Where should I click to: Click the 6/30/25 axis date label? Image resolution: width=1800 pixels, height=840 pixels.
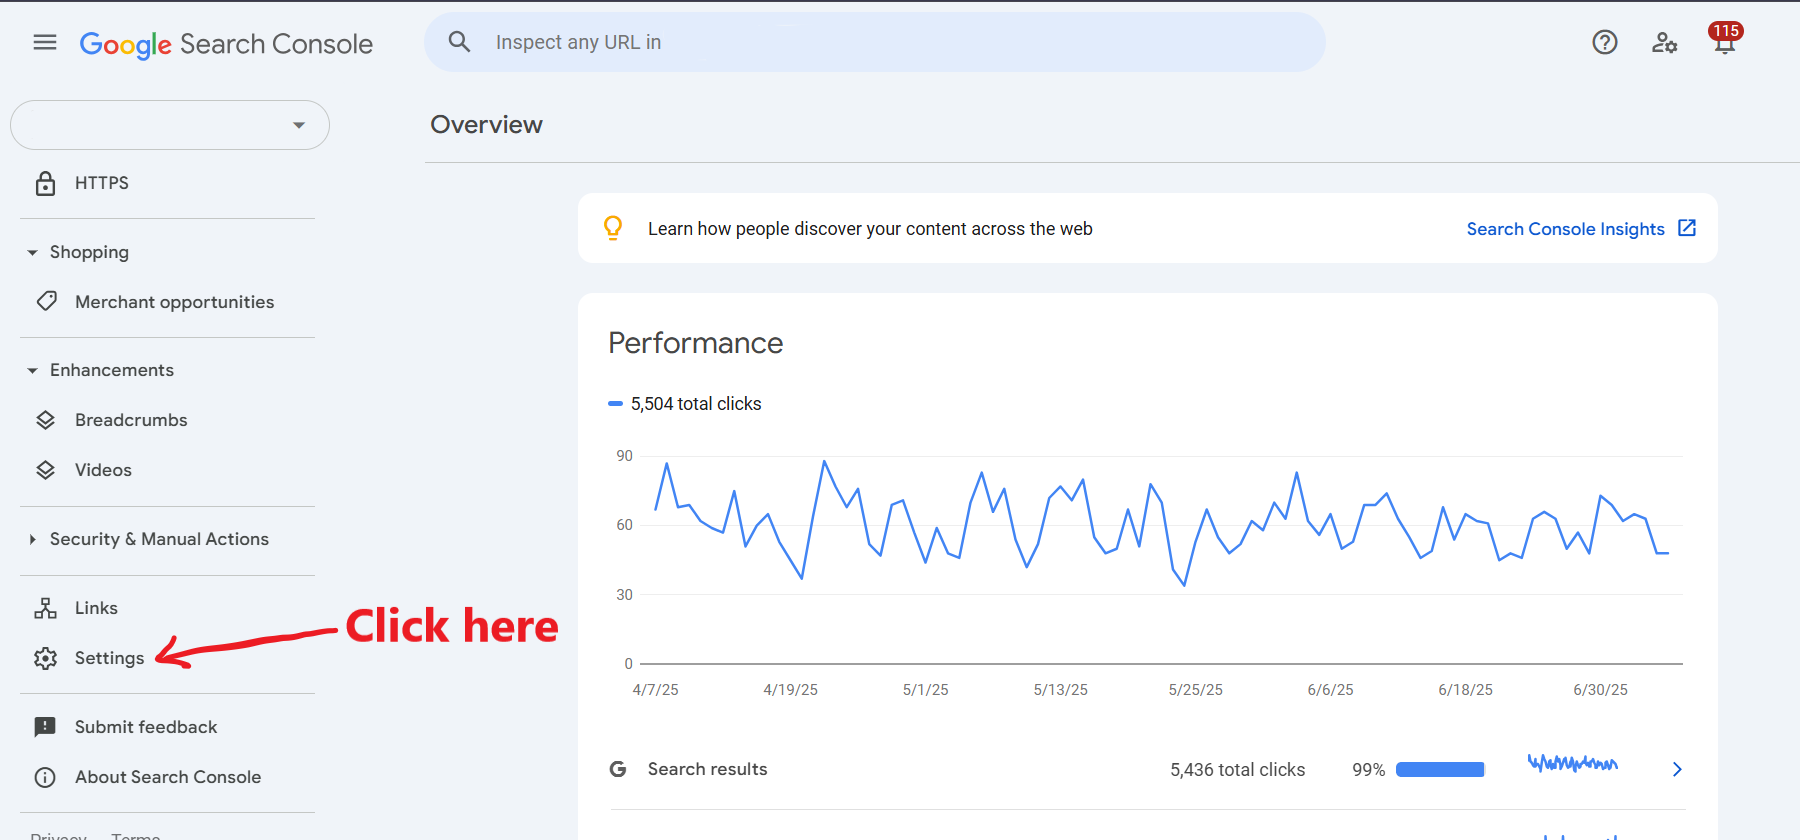(1600, 690)
